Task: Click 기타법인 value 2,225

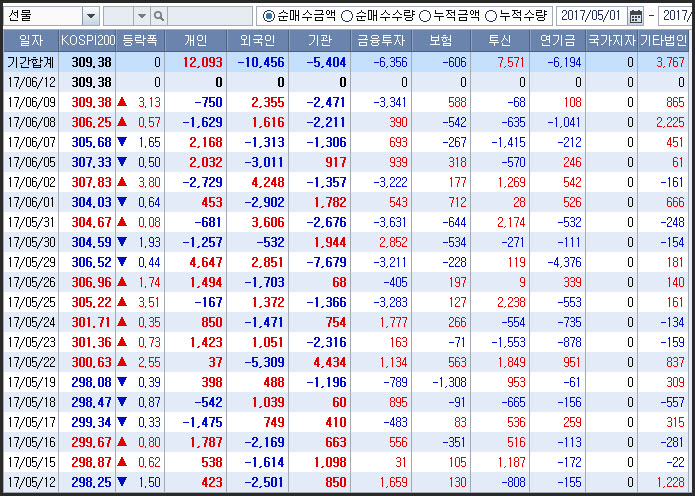Action: point(671,122)
